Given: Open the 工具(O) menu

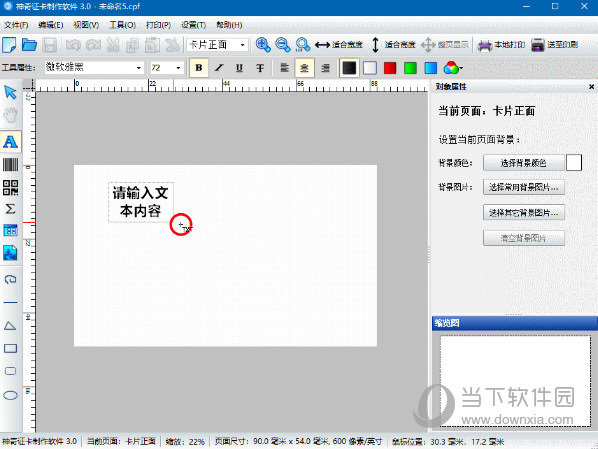Looking at the screenshot, I should point(122,25).
